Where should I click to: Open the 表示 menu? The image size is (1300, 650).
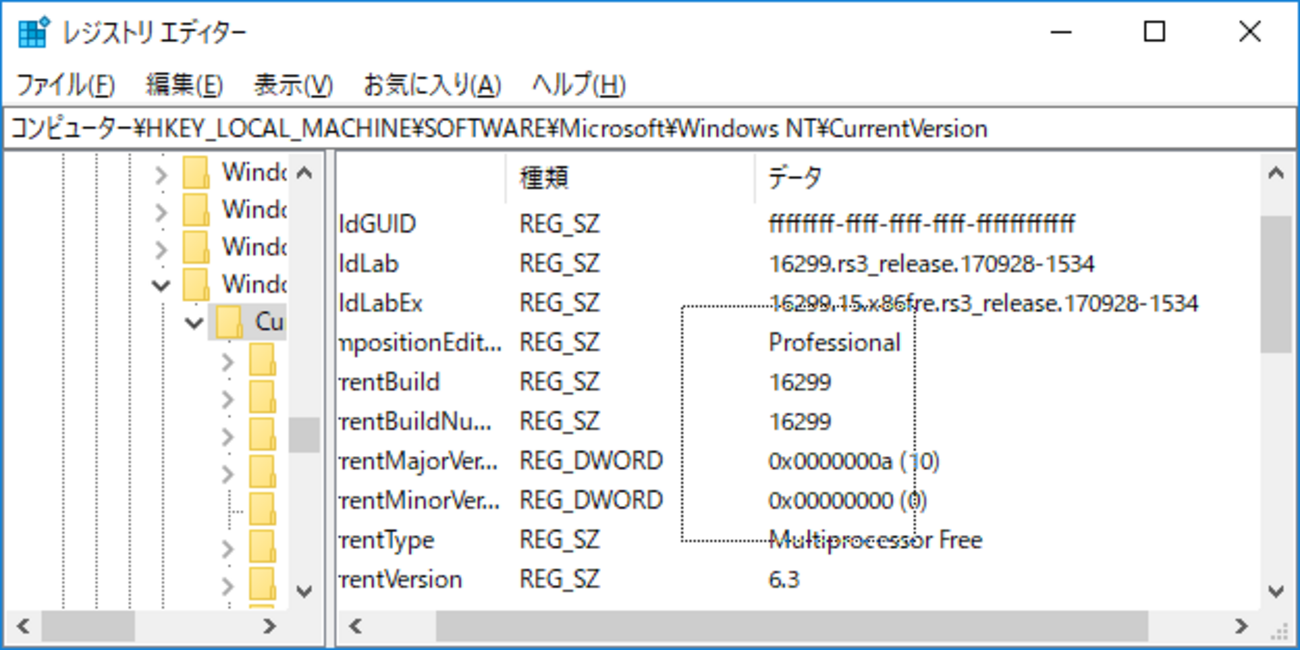pos(293,85)
